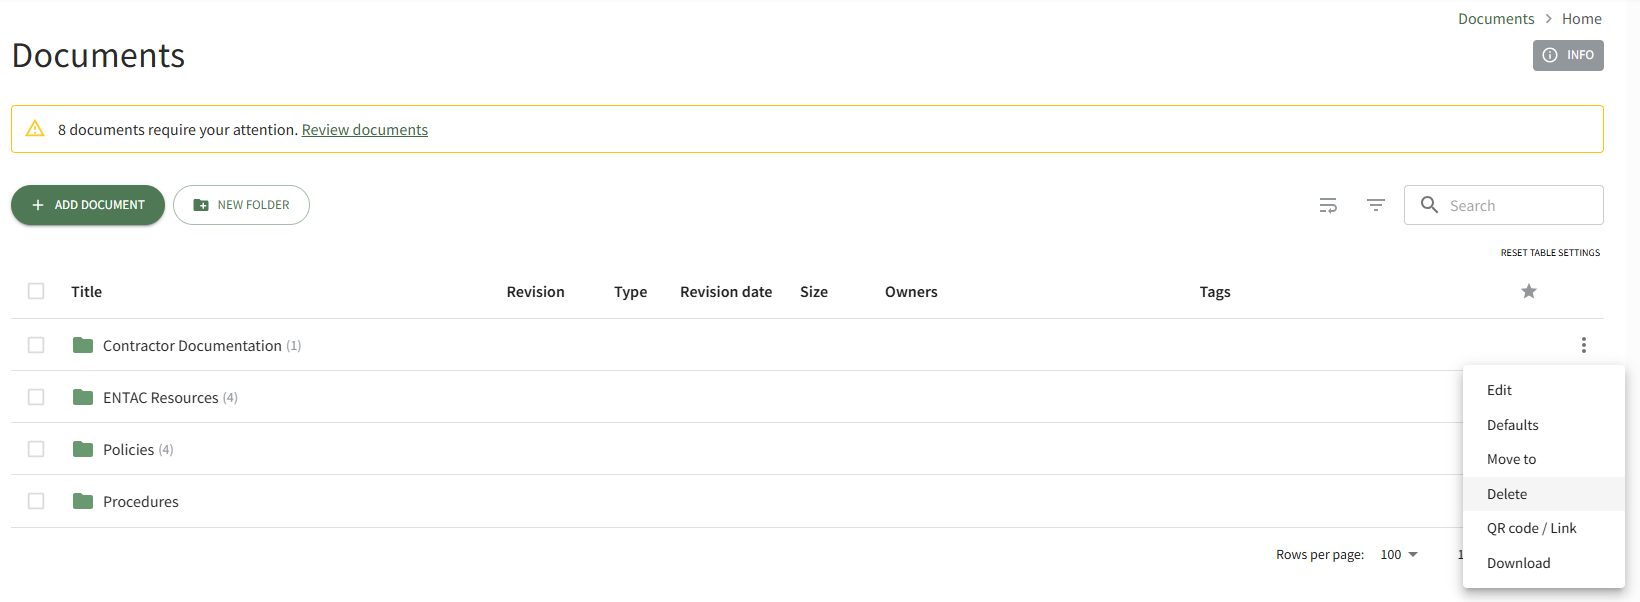1640x602 pixels.
Task: Open the Review documents link
Action: (x=364, y=130)
